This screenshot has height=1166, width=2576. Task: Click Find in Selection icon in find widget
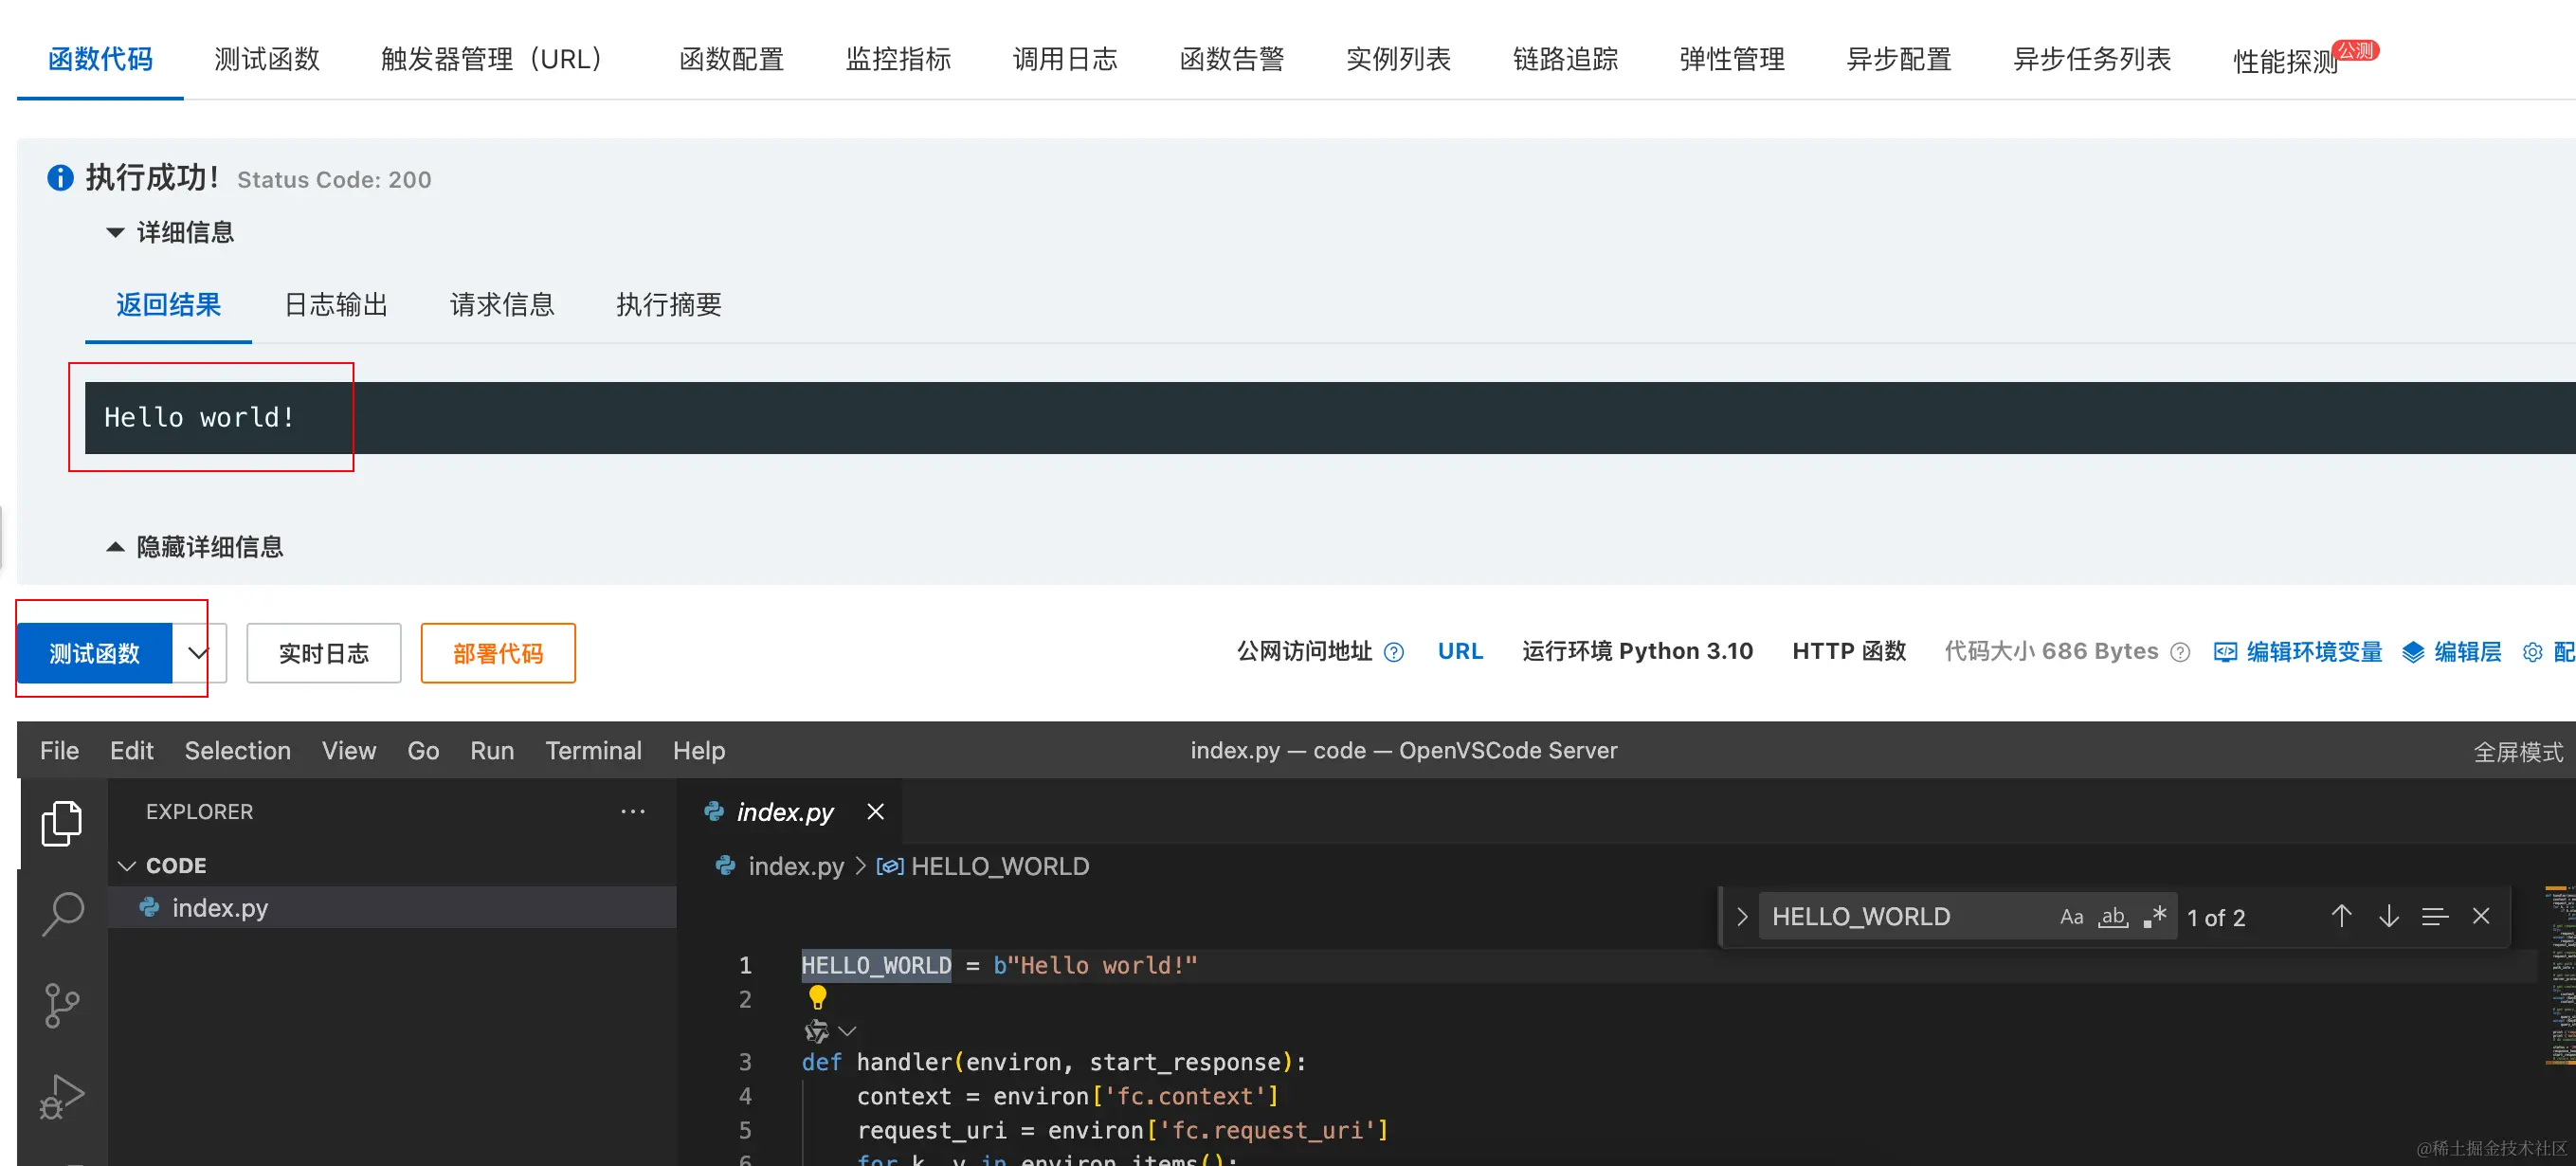[2434, 916]
